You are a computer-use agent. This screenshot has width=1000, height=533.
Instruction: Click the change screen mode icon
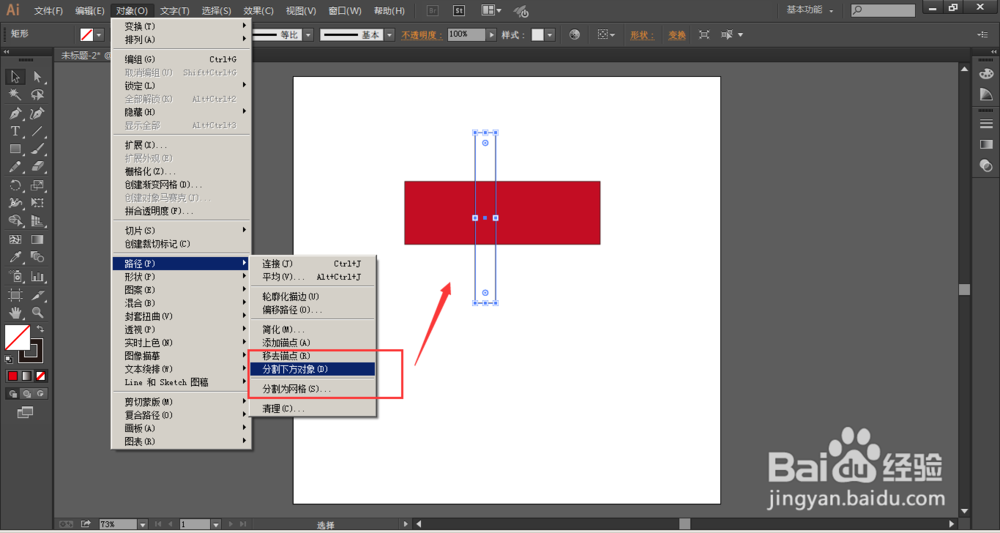(x=25, y=413)
